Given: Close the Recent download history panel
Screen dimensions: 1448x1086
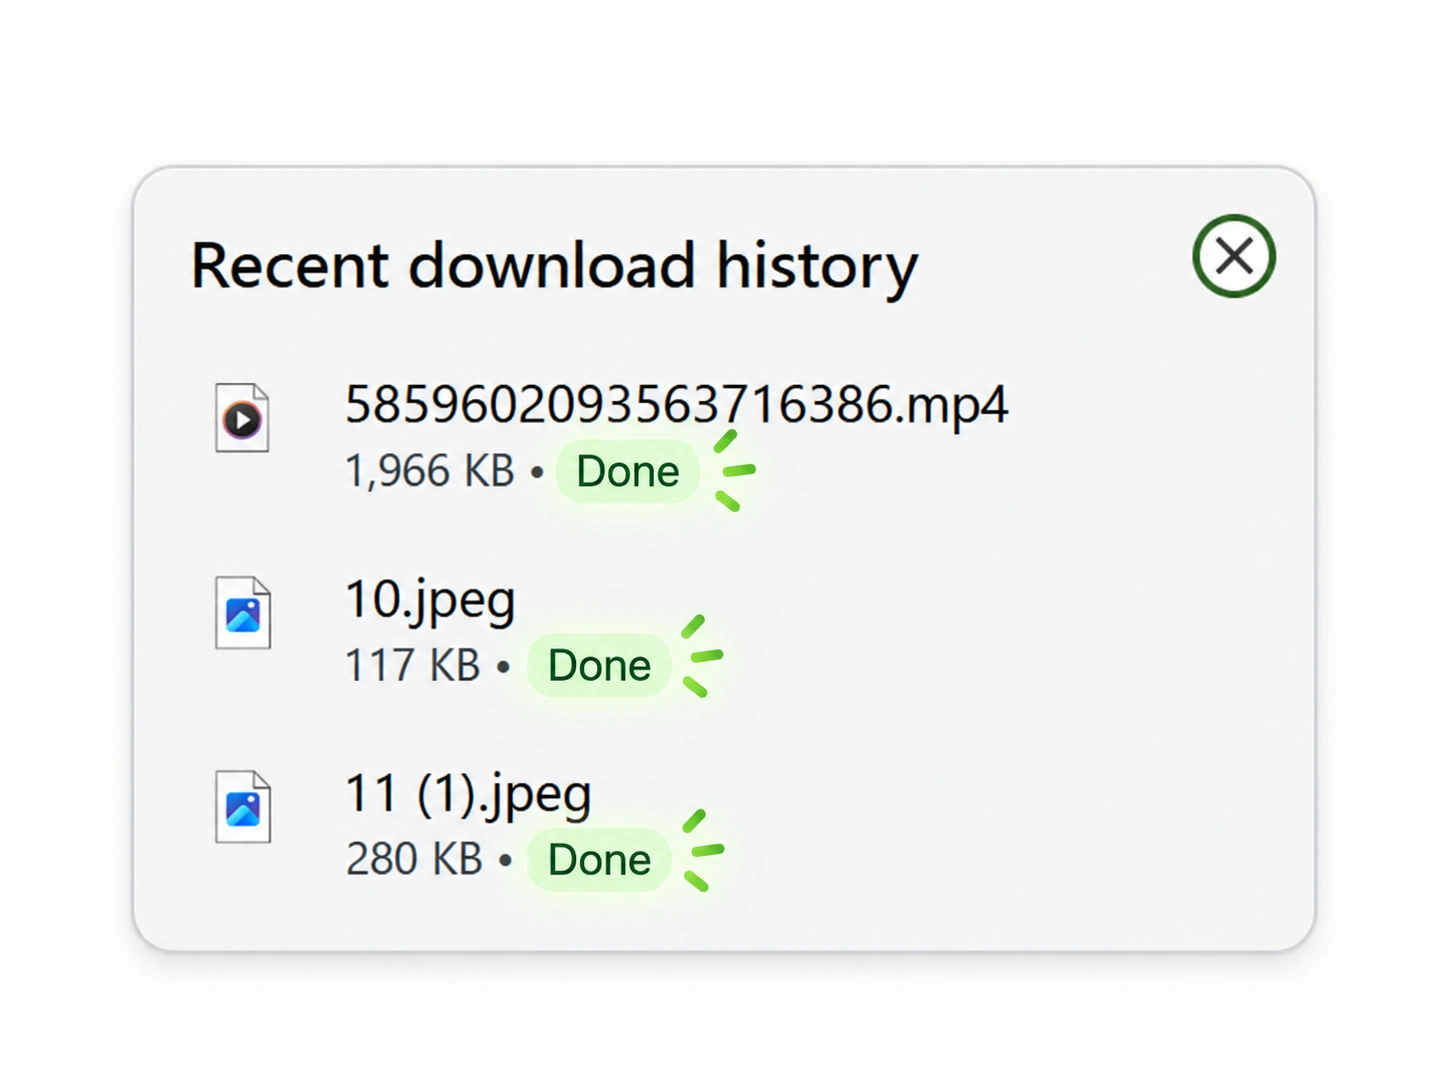Looking at the screenshot, I should coord(1233,256).
